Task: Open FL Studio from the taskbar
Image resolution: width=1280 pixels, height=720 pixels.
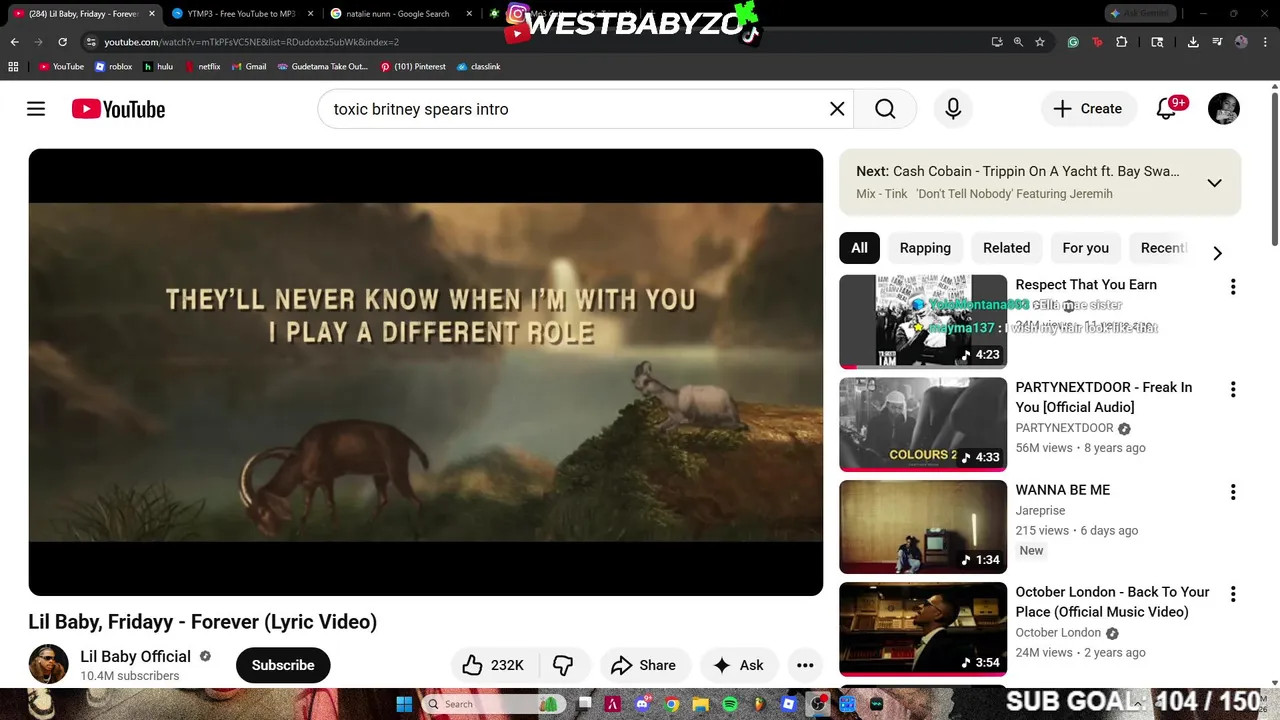Action: point(759,704)
